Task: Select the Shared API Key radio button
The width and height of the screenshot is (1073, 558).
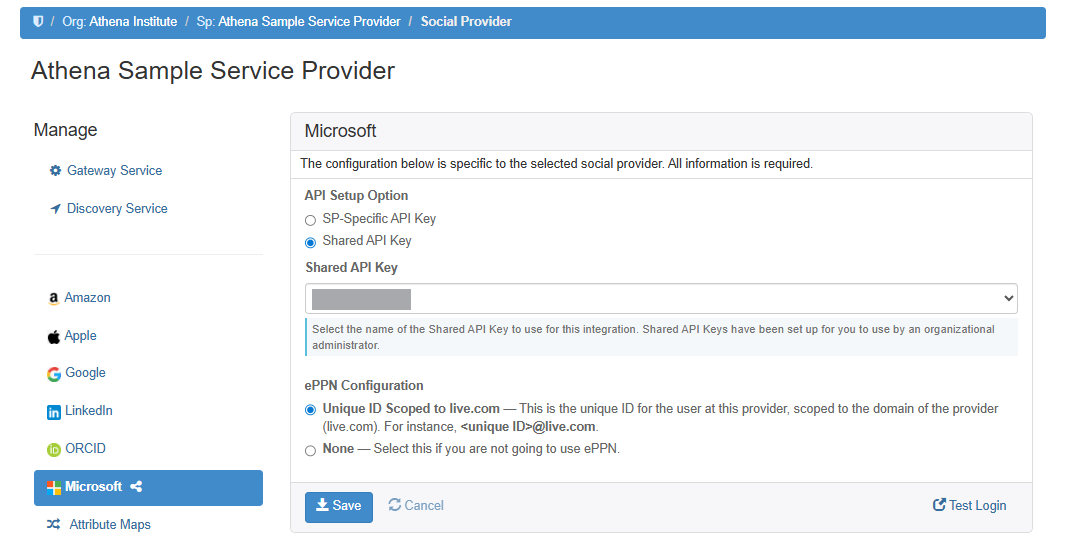Action: coord(310,242)
